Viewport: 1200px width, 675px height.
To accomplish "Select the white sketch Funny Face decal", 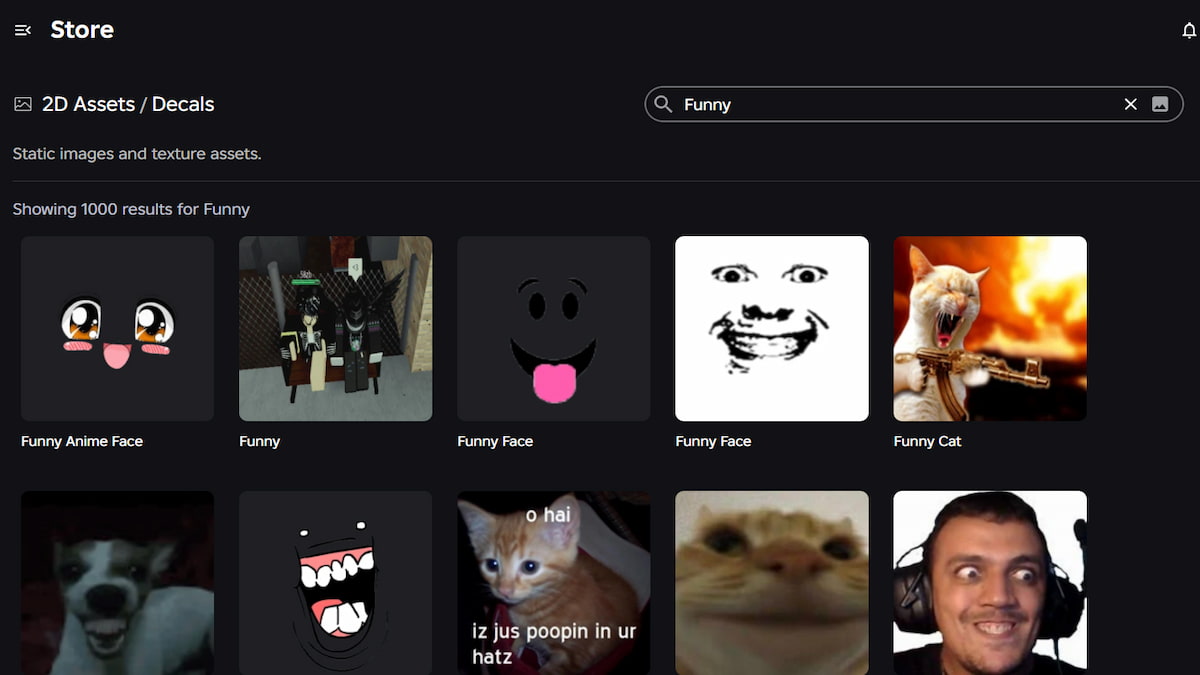I will [x=771, y=328].
